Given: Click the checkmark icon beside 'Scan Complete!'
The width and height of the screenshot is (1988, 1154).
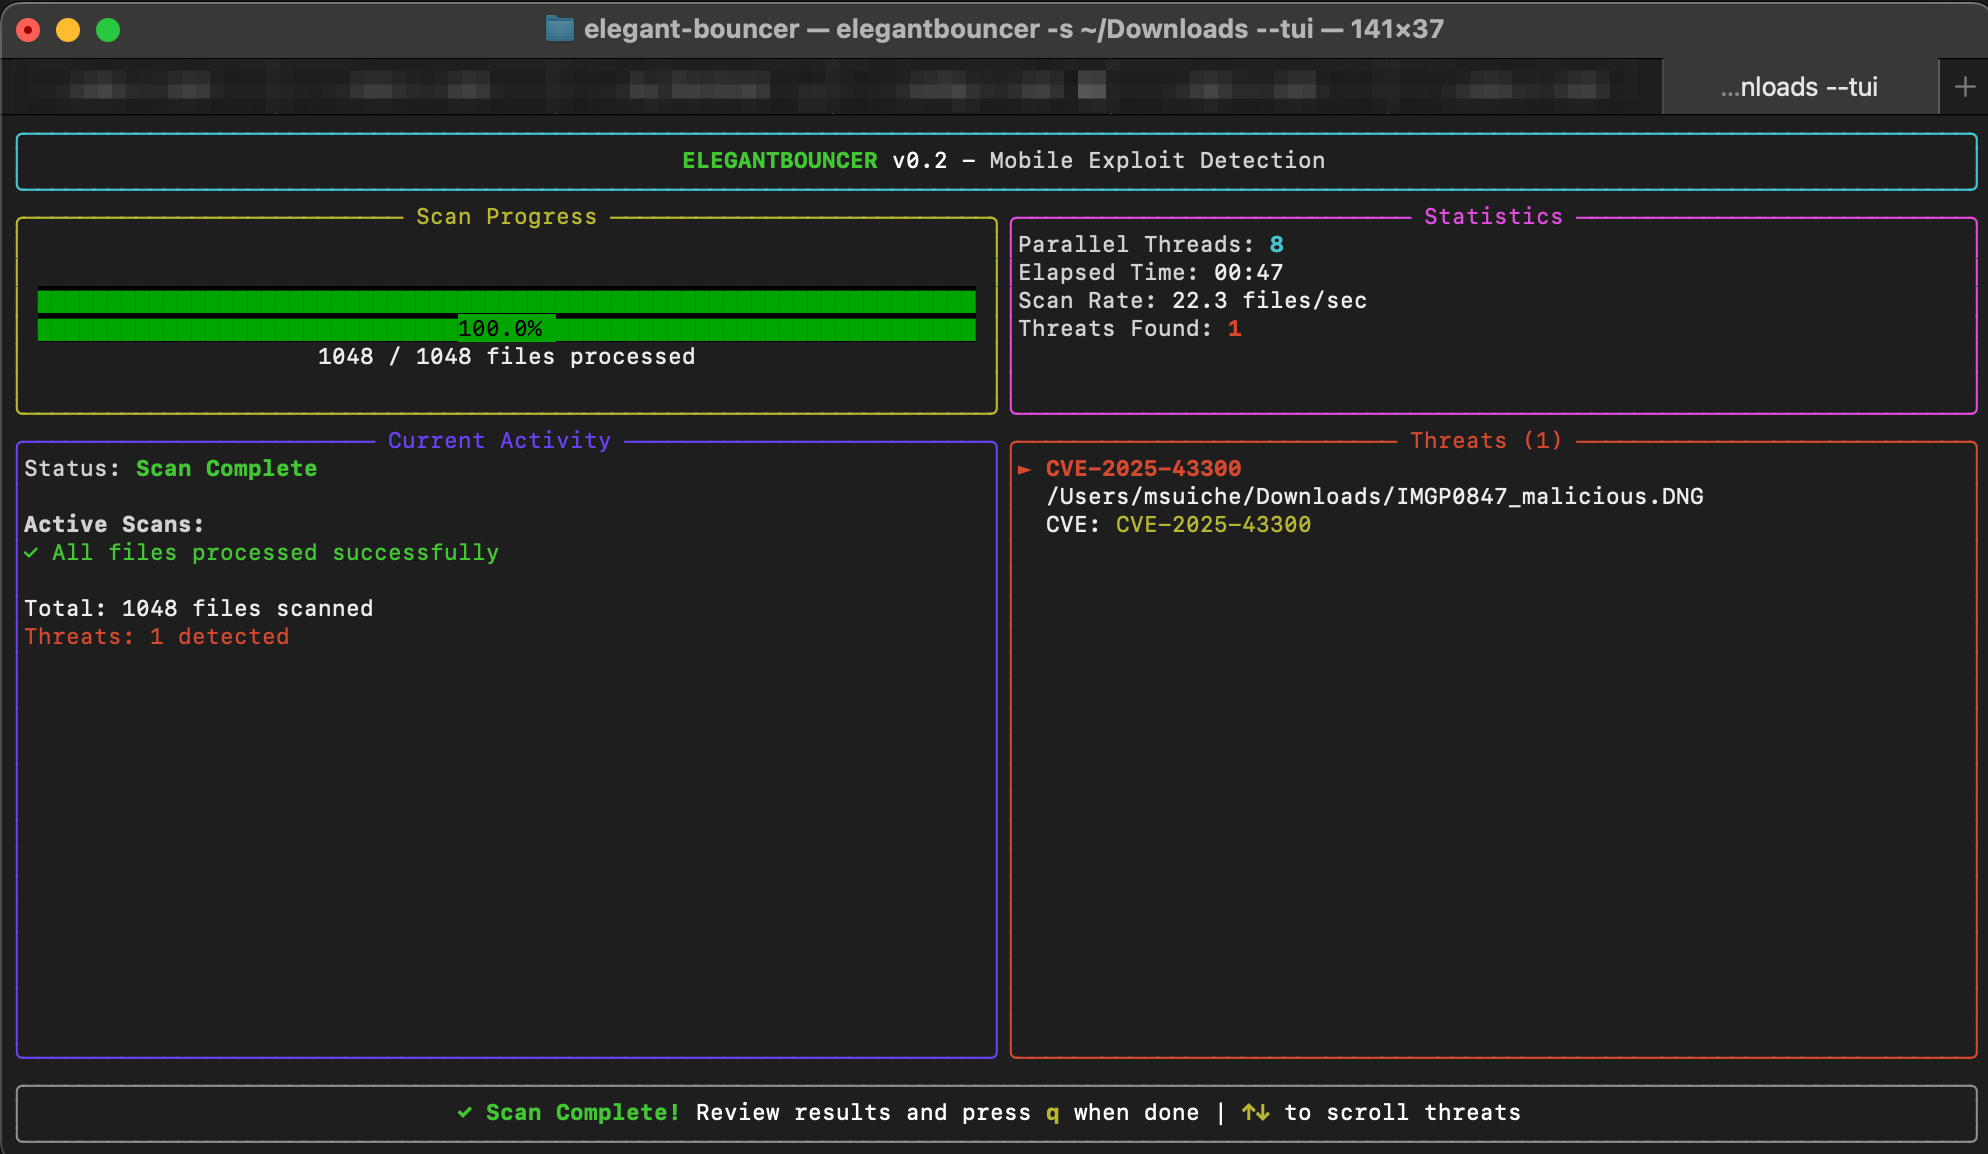Looking at the screenshot, I should (x=466, y=1112).
